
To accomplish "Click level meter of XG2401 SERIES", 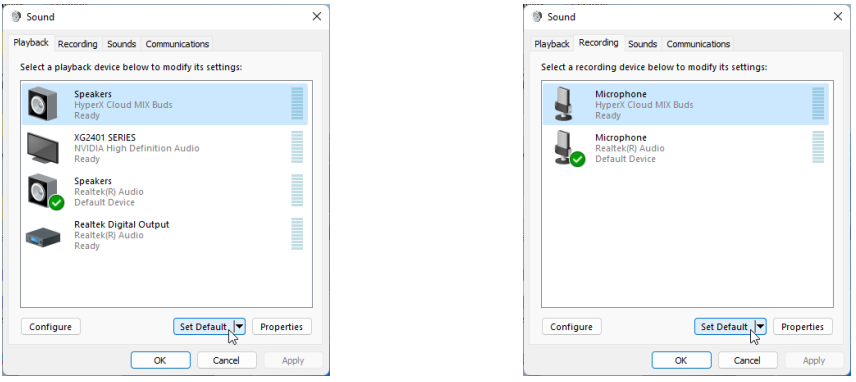I will tap(297, 147).
